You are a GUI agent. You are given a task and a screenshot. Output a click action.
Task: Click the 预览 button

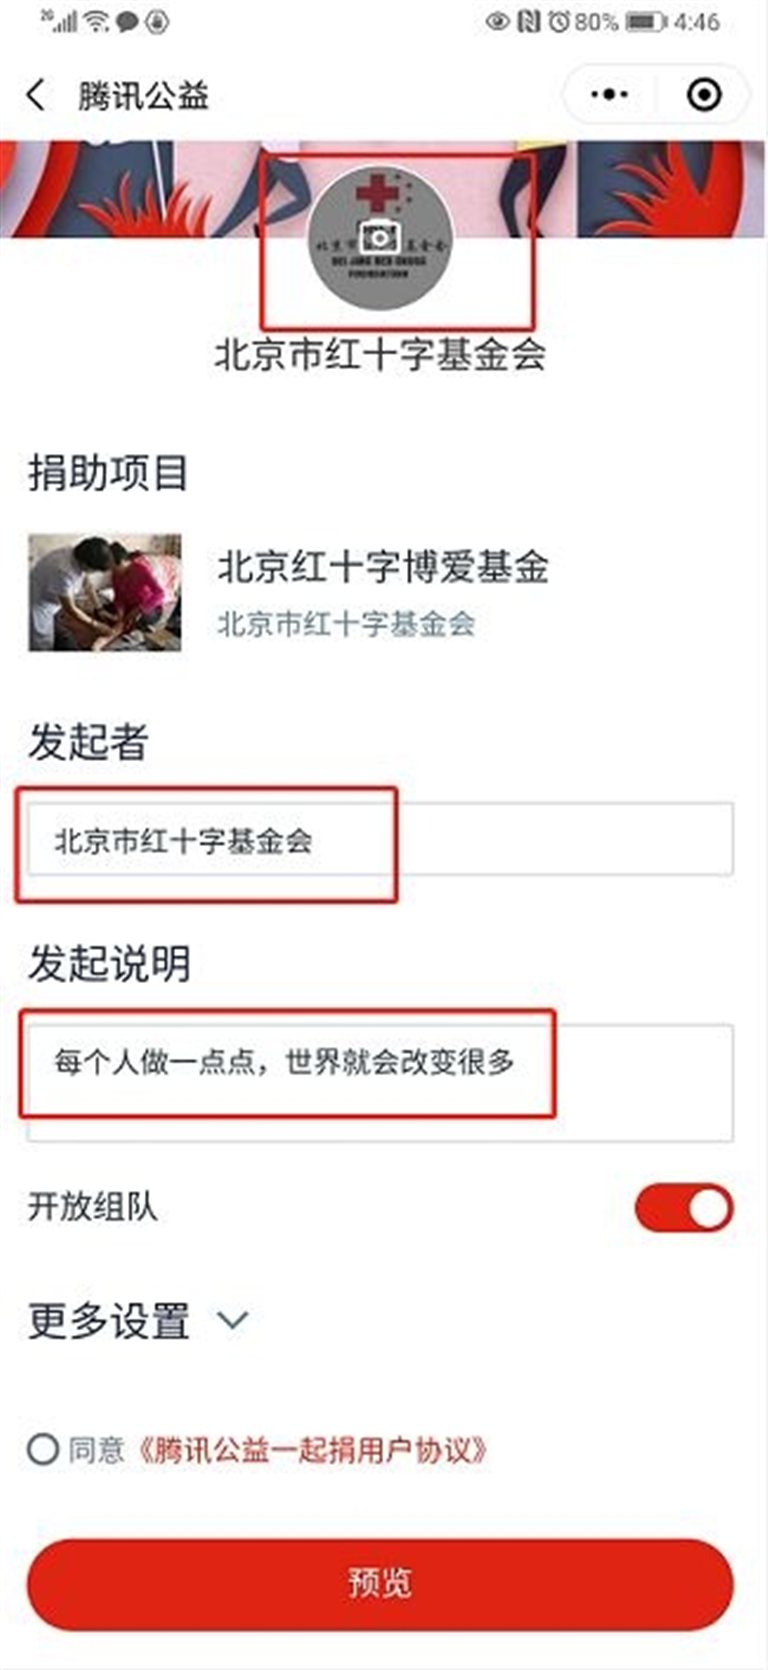click(x=380, y=1584)
